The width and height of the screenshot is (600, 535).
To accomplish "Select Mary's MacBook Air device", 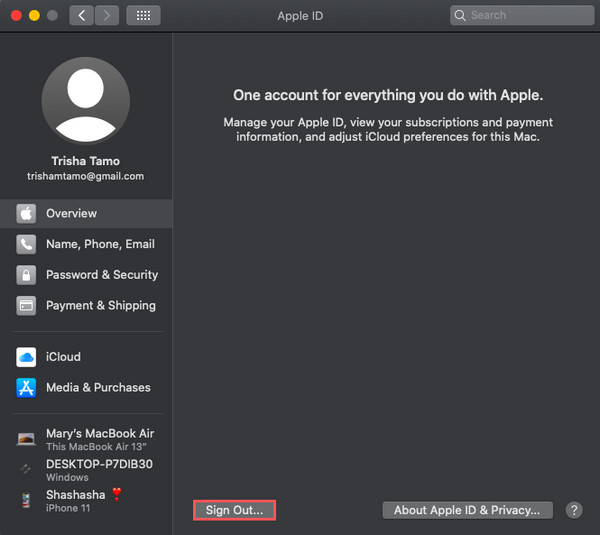I will tap(86, 439).
